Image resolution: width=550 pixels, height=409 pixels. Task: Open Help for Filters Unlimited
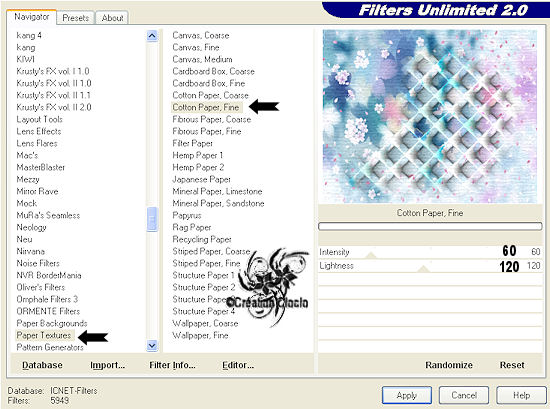click(x=521, y=395)
